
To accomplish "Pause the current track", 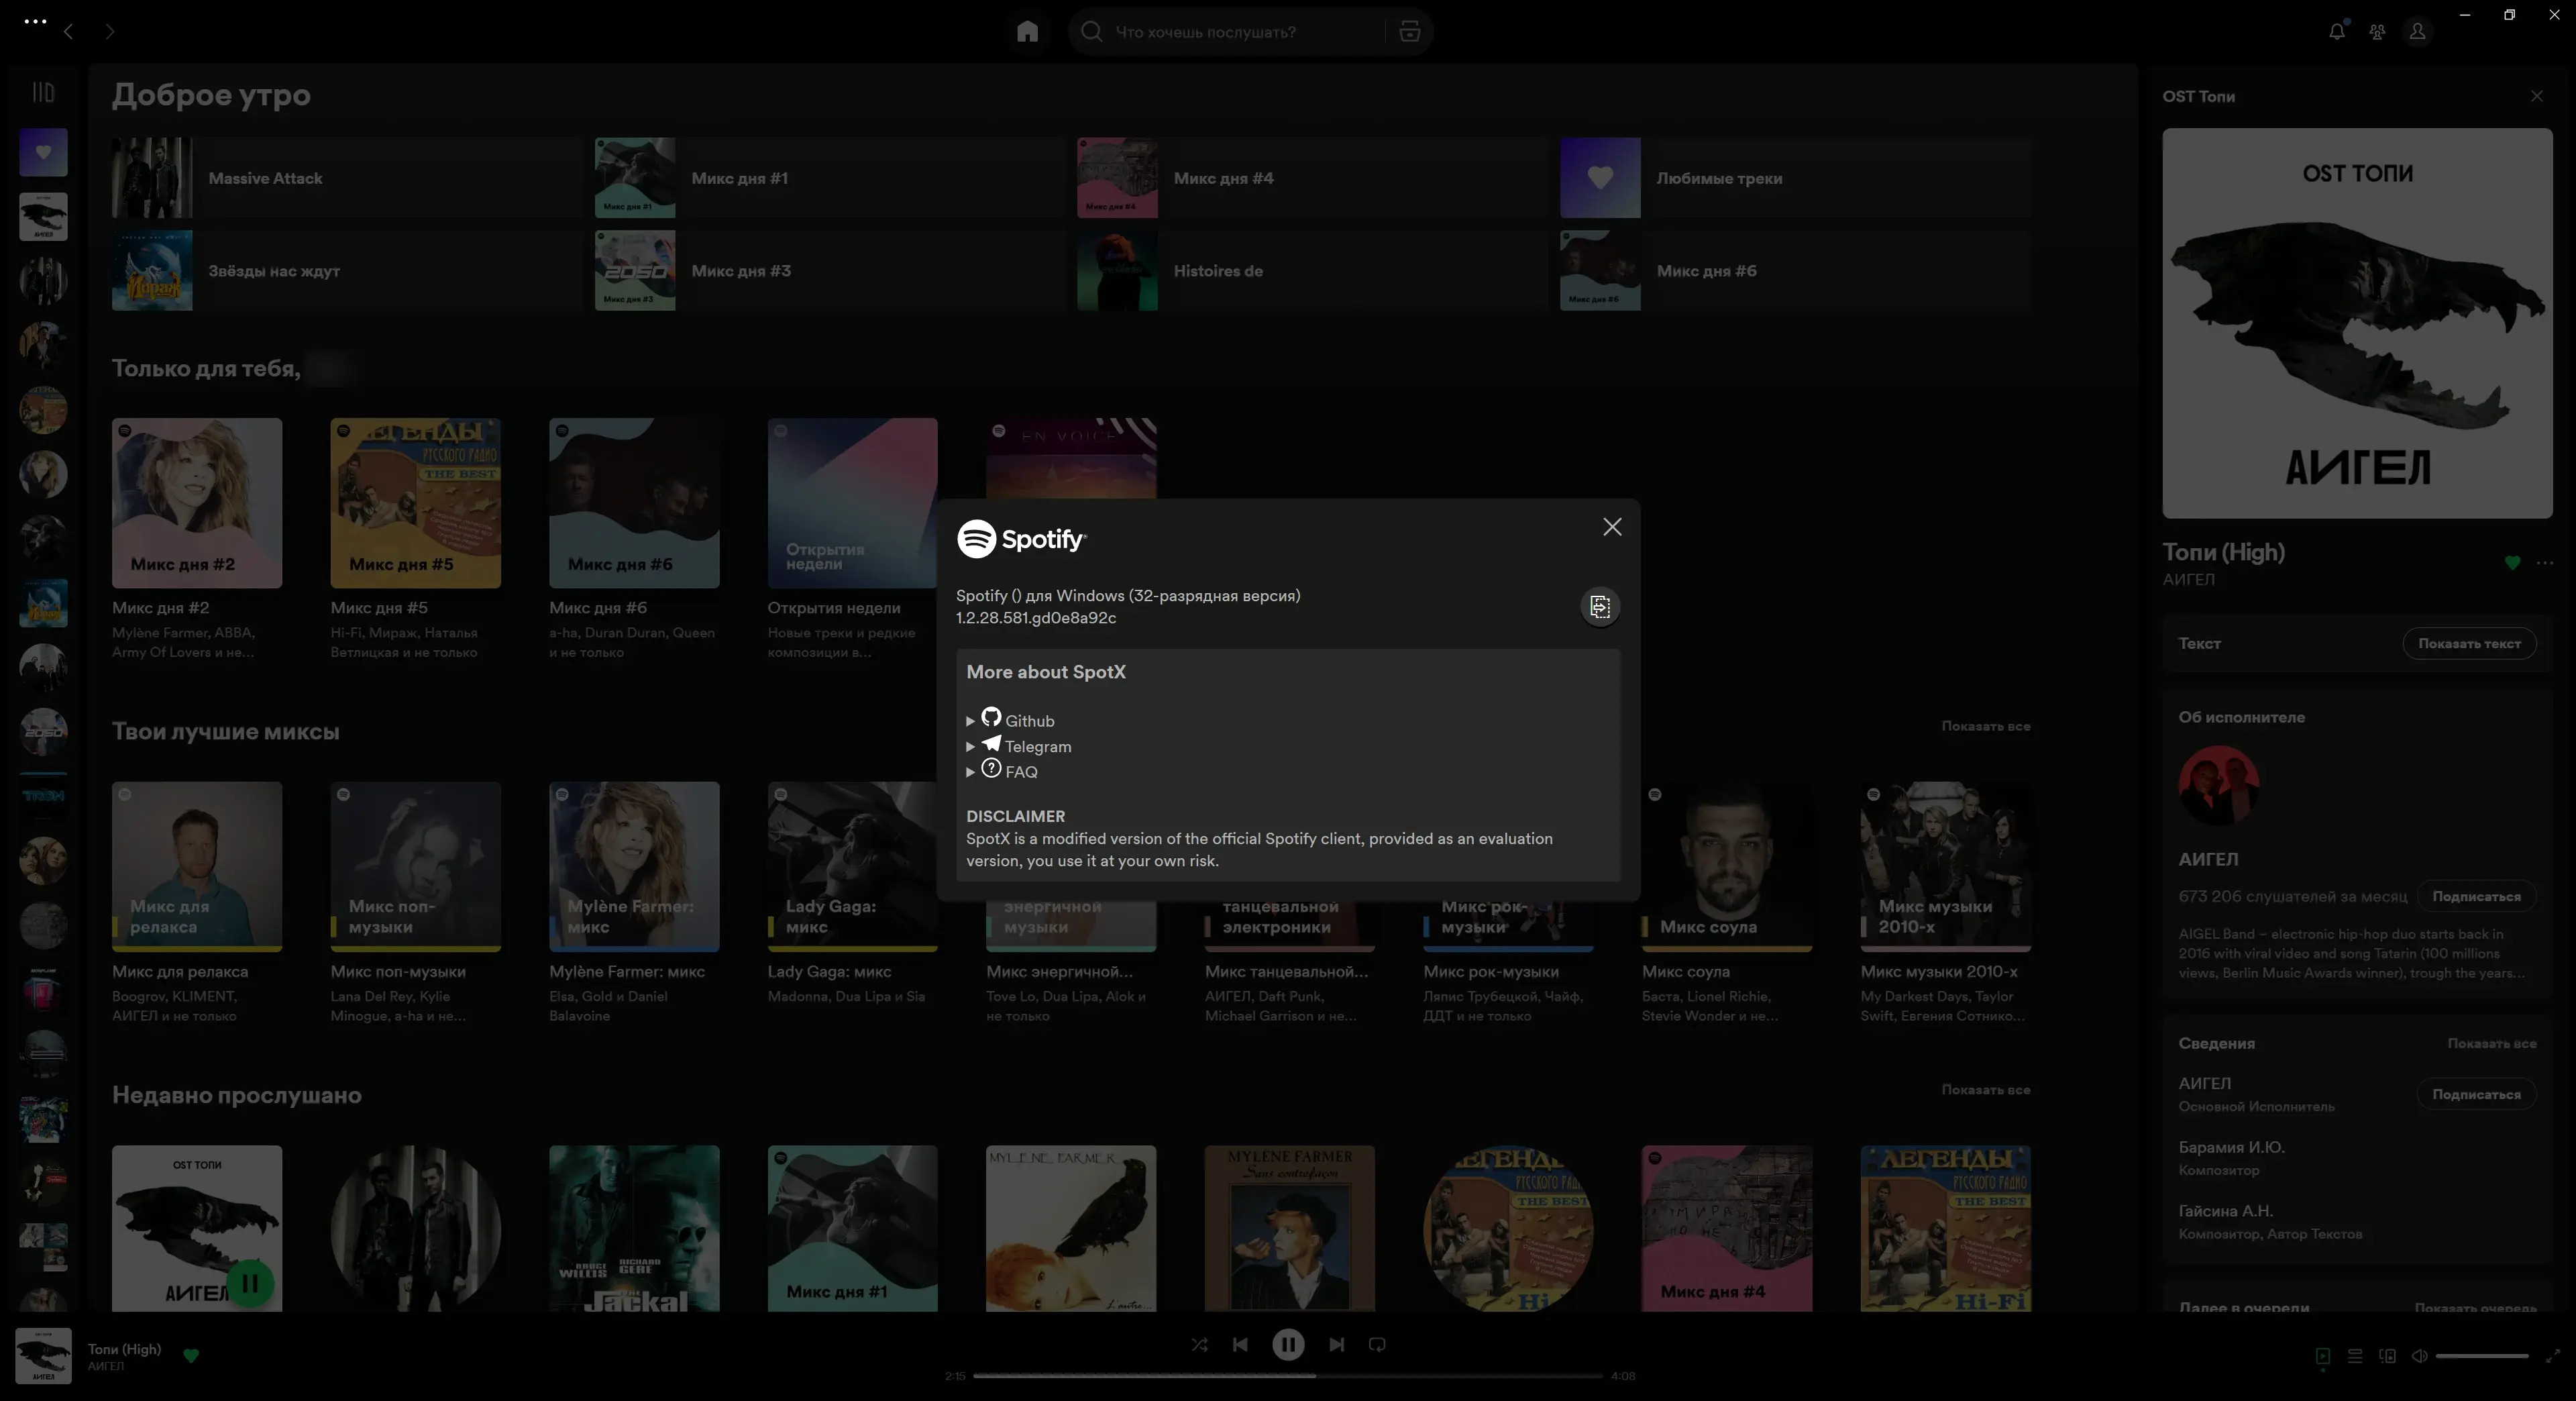I will pos(1288,1345).
